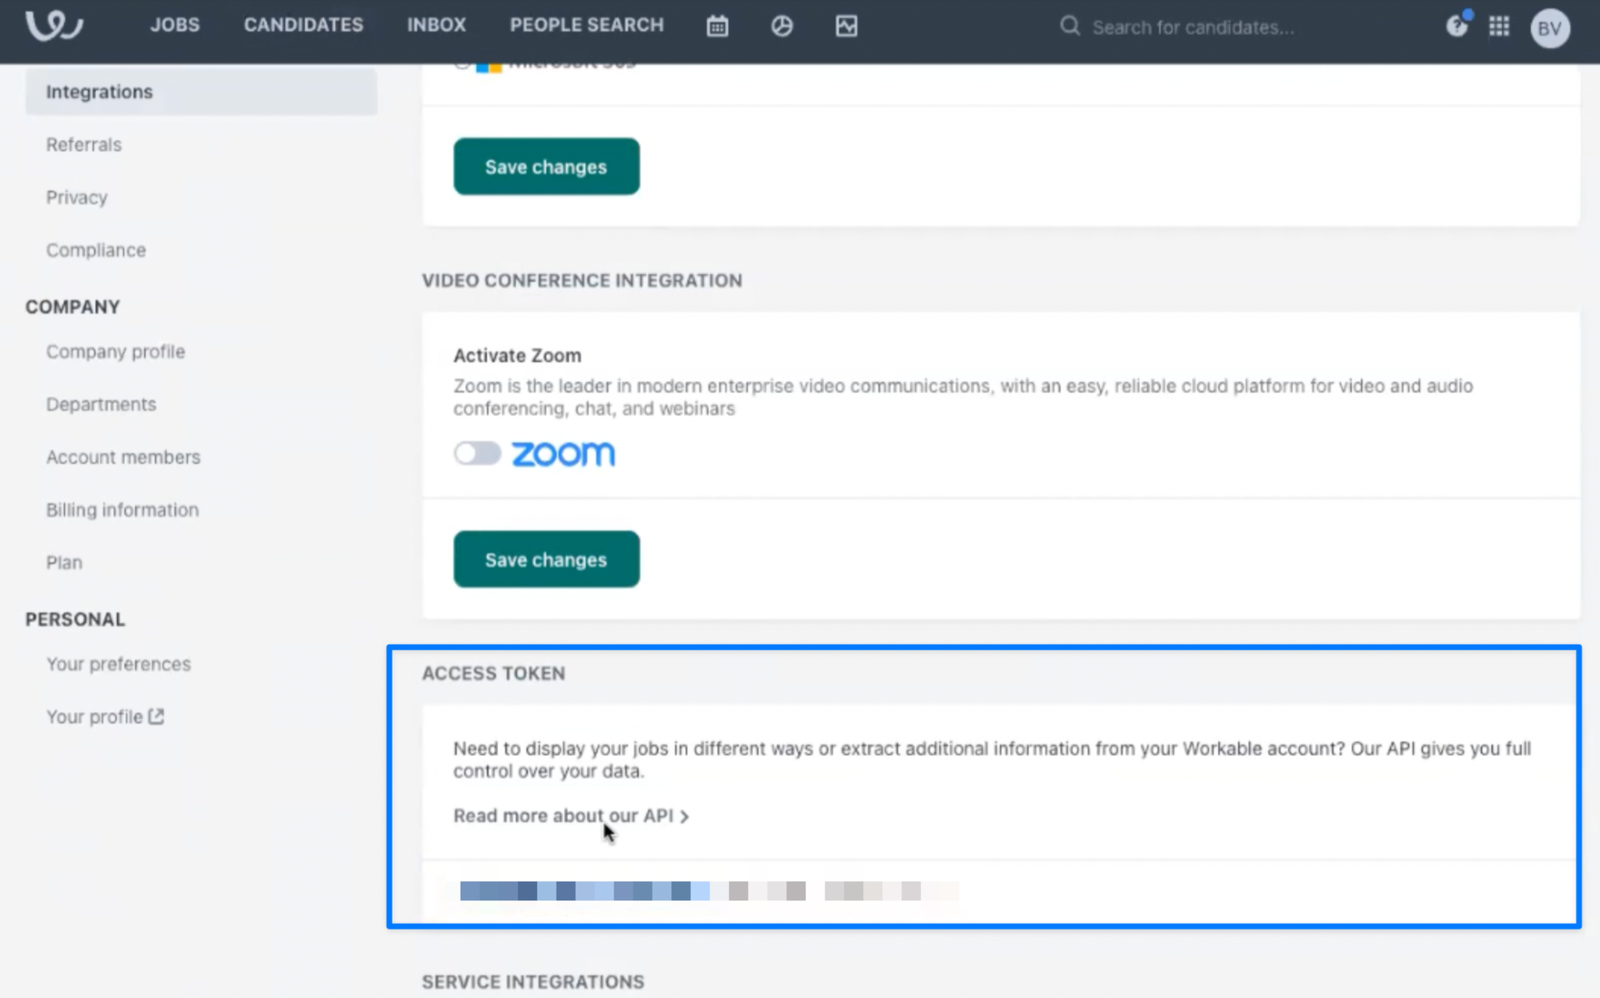Click the Workable logo icon
The height and width of the screenshot is (998, 1600).
(54, 25)
